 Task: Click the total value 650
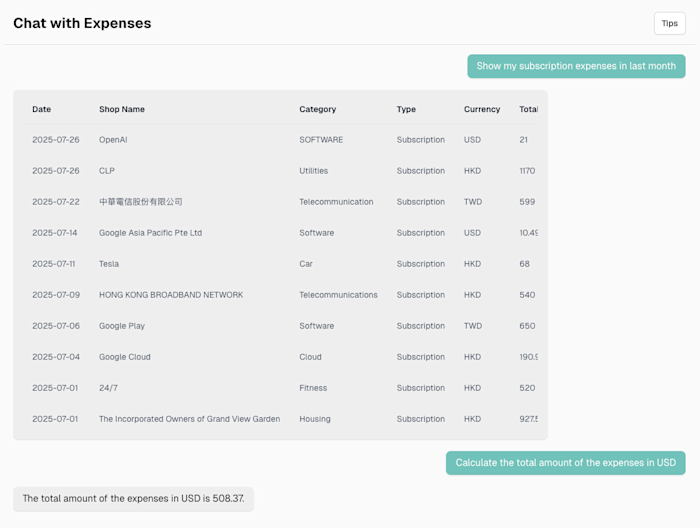(x=527, y=326)
